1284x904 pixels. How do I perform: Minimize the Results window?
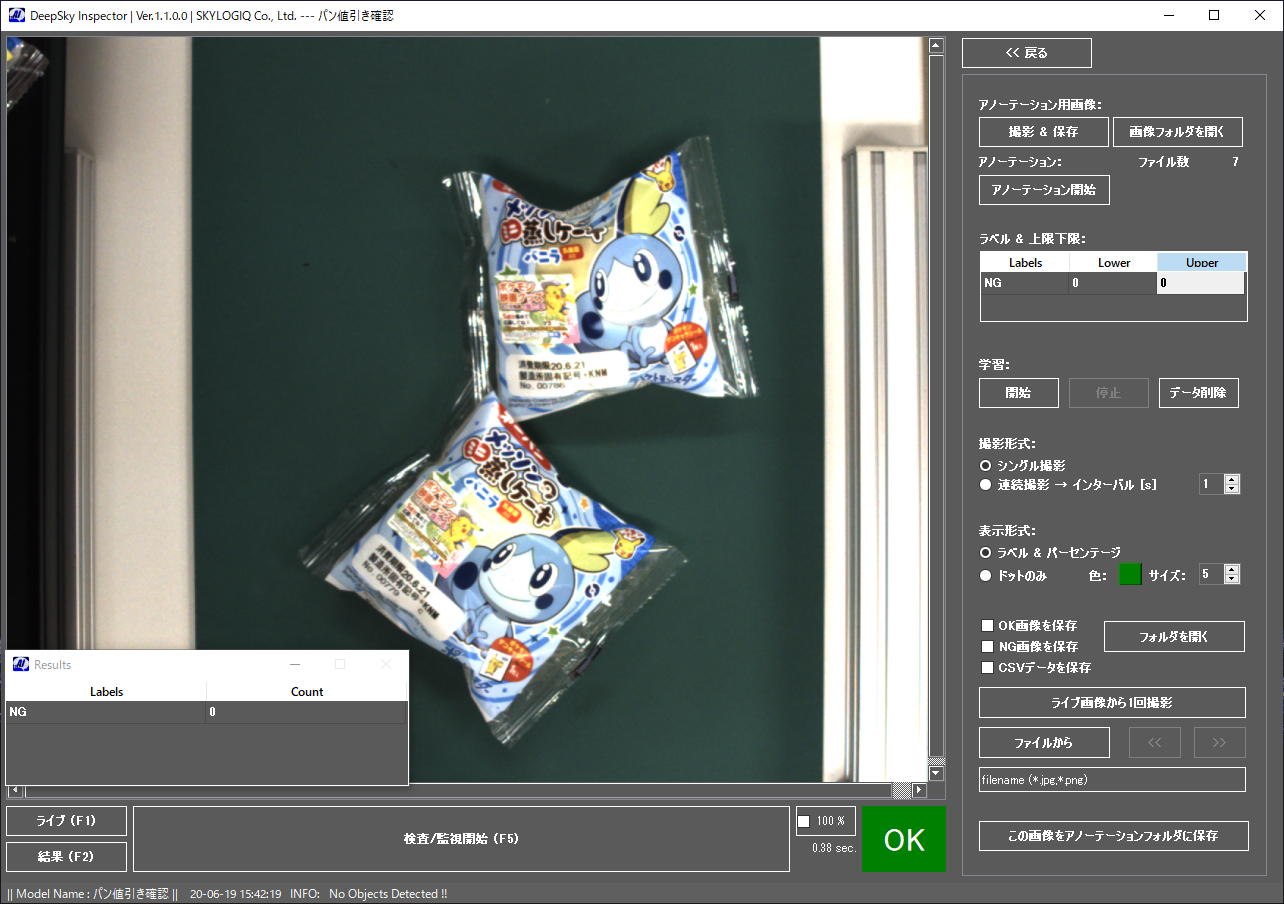[x=295, y=665]
